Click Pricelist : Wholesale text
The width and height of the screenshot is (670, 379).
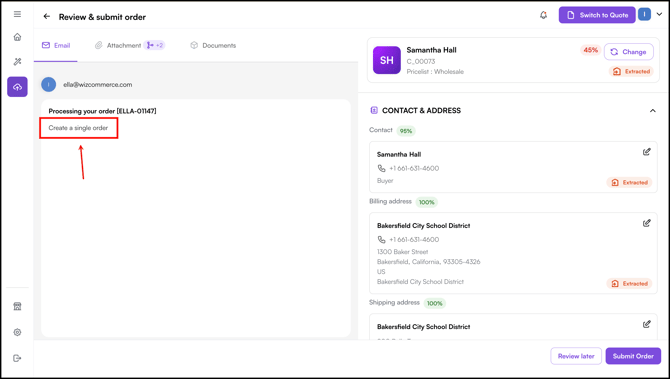[x=435, y=72]
